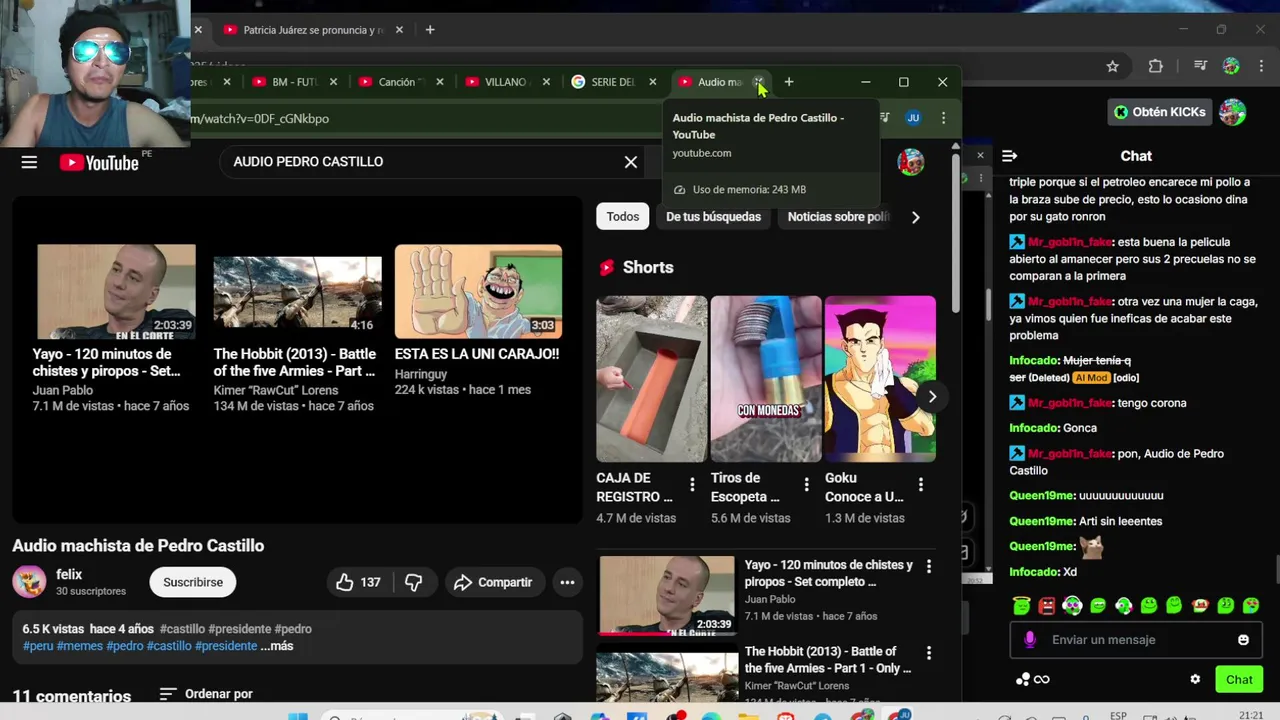Go to the YouTube home logo
Screen dimensions: 1280x720
coord(99,162)
